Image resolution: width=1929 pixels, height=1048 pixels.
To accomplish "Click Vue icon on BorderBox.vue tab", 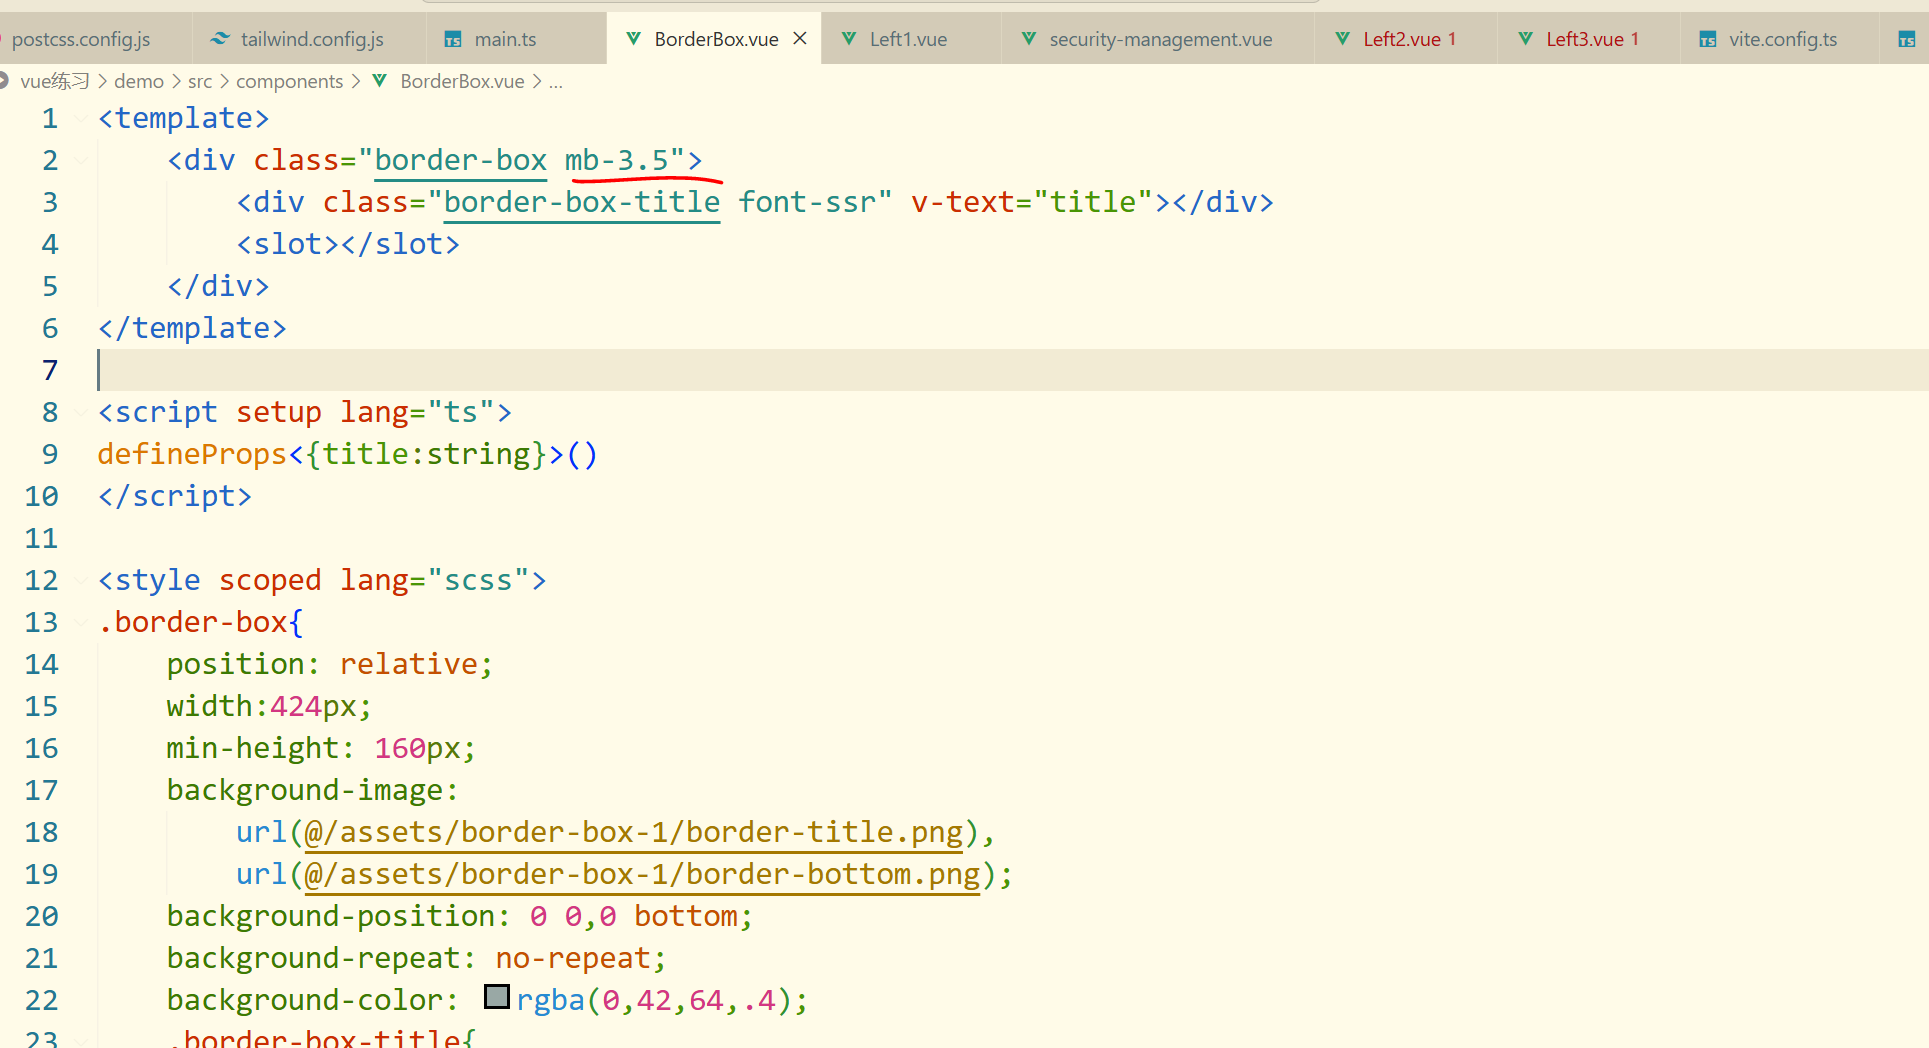I will [633, 39].
